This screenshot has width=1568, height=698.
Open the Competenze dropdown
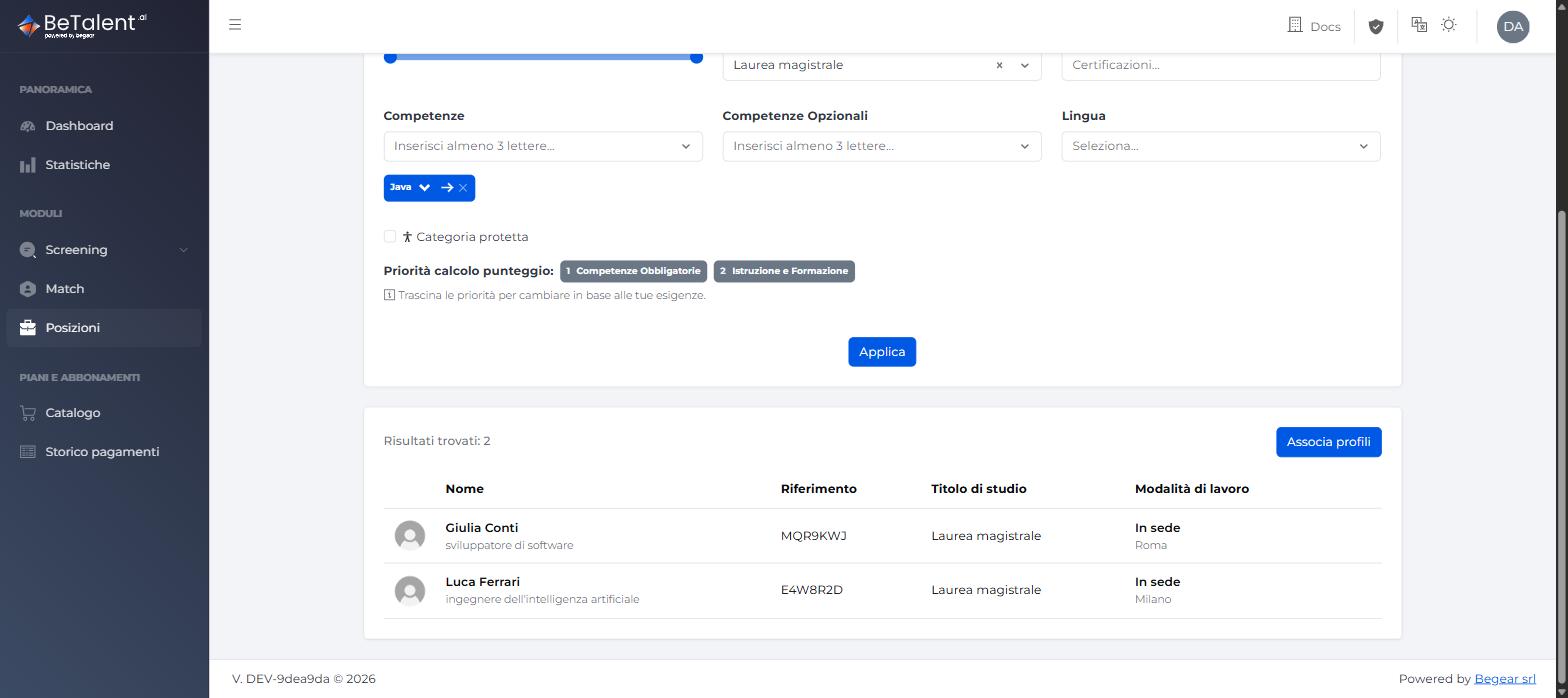tap(543, 146)
